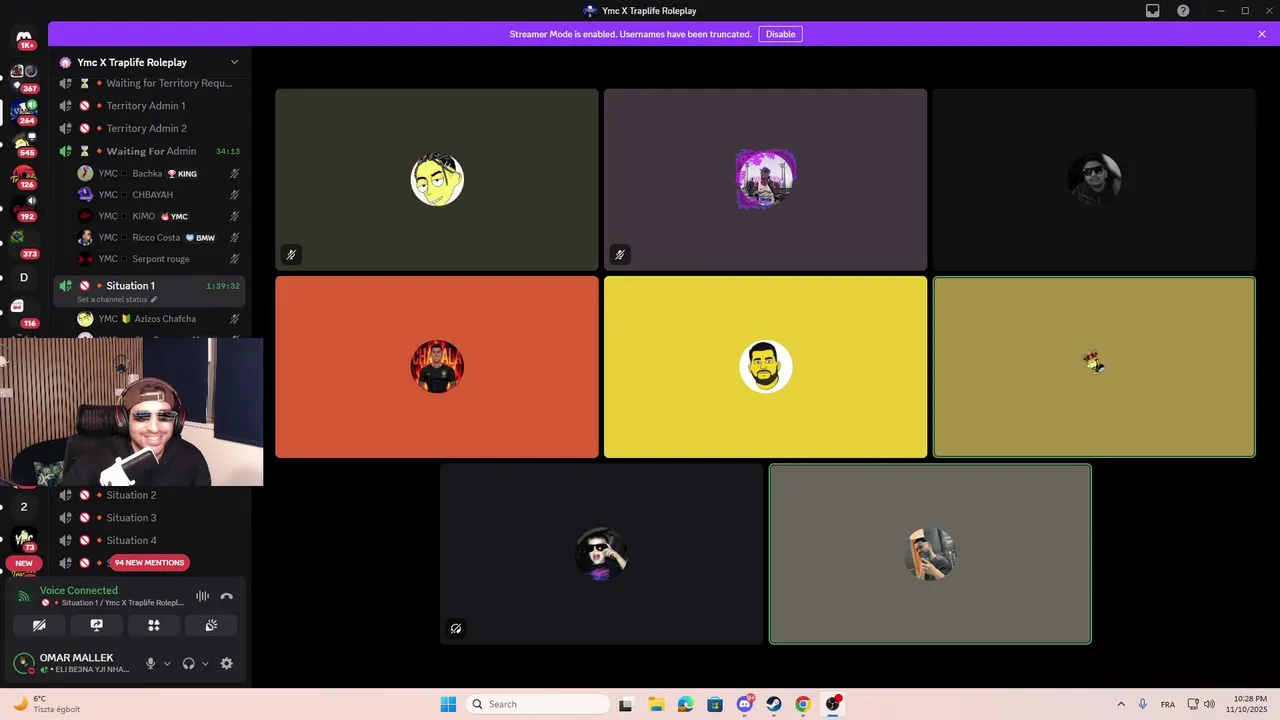
Task: Set a channel status for Situation 1
Action: point(117,299)
